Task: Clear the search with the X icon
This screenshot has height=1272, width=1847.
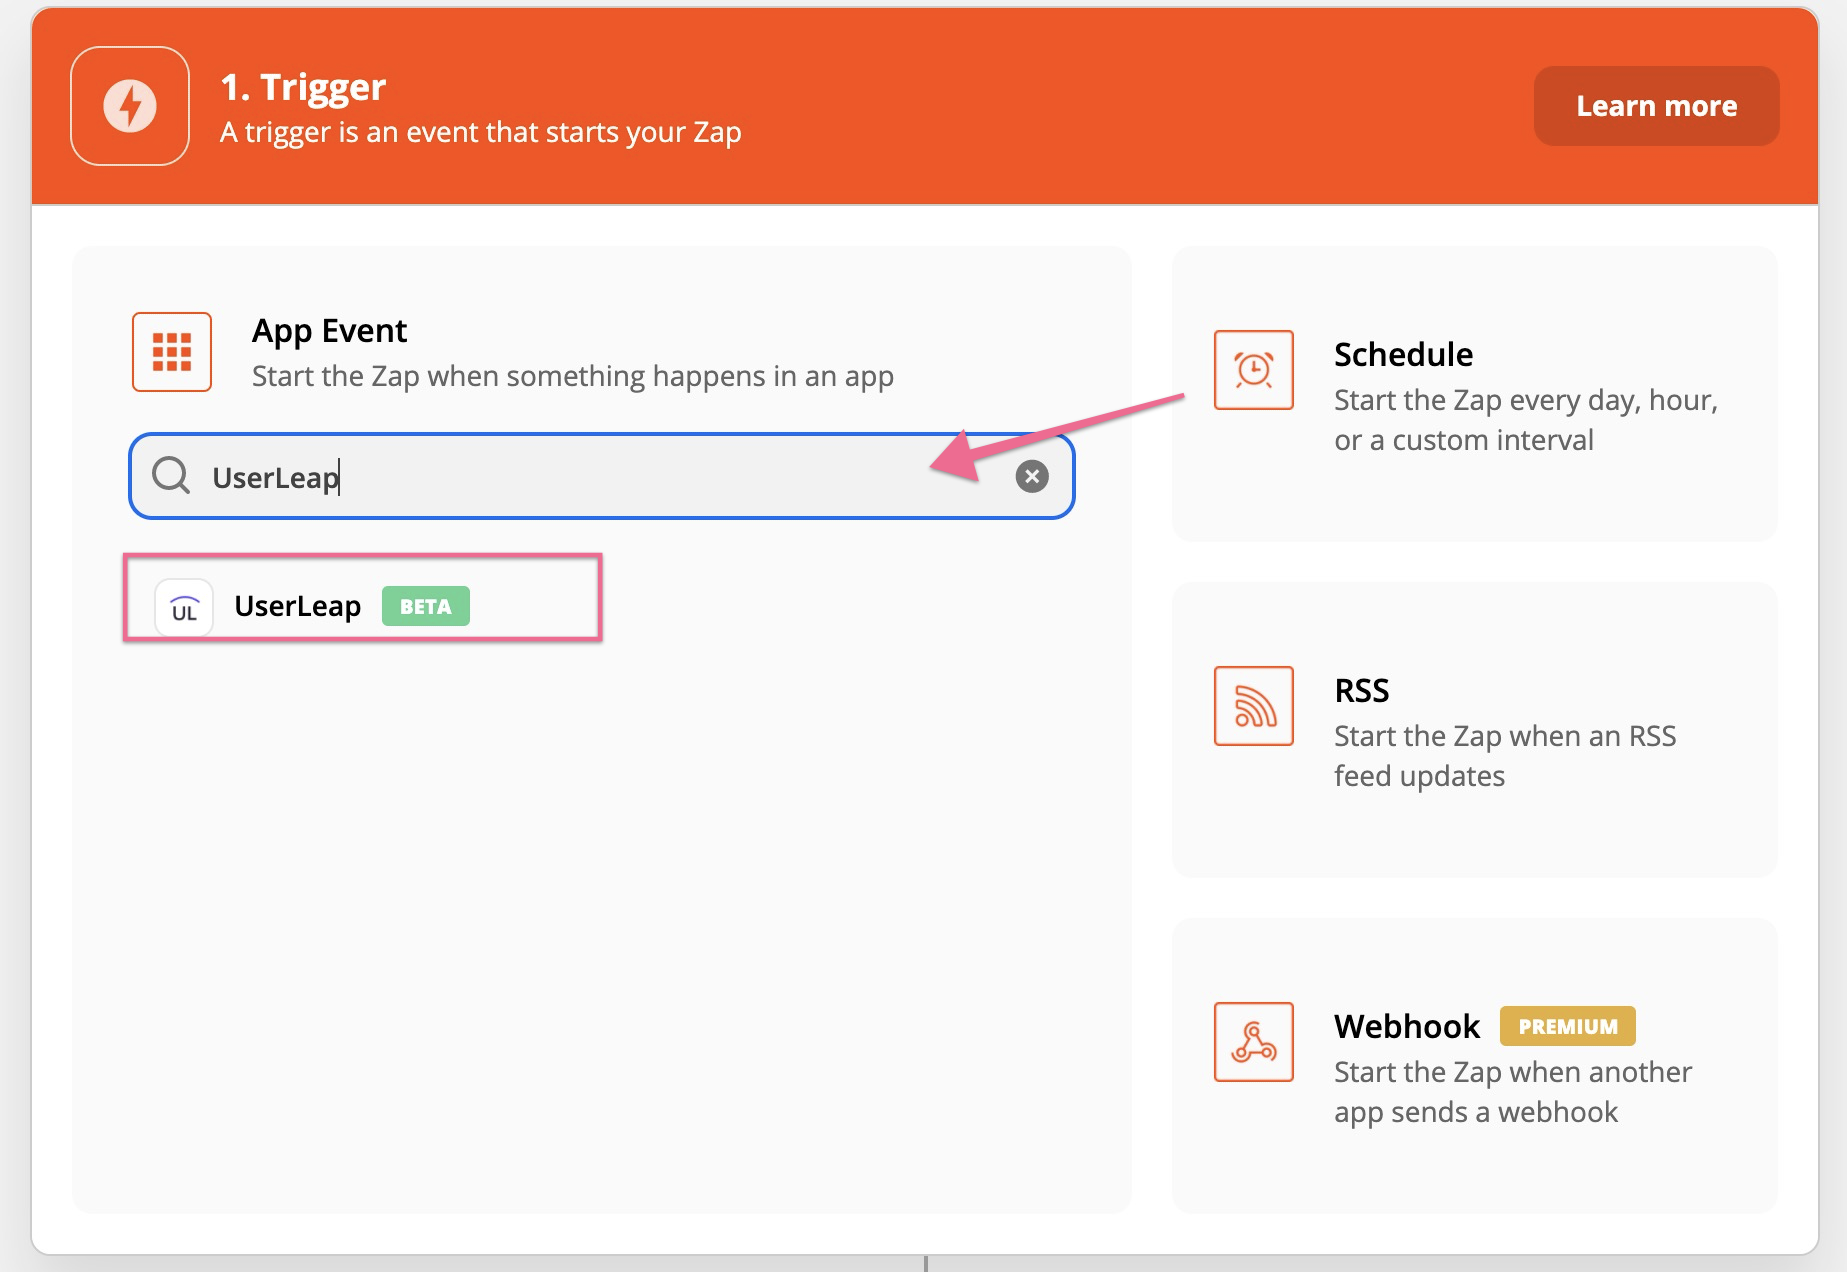Action: point(1032,477)
